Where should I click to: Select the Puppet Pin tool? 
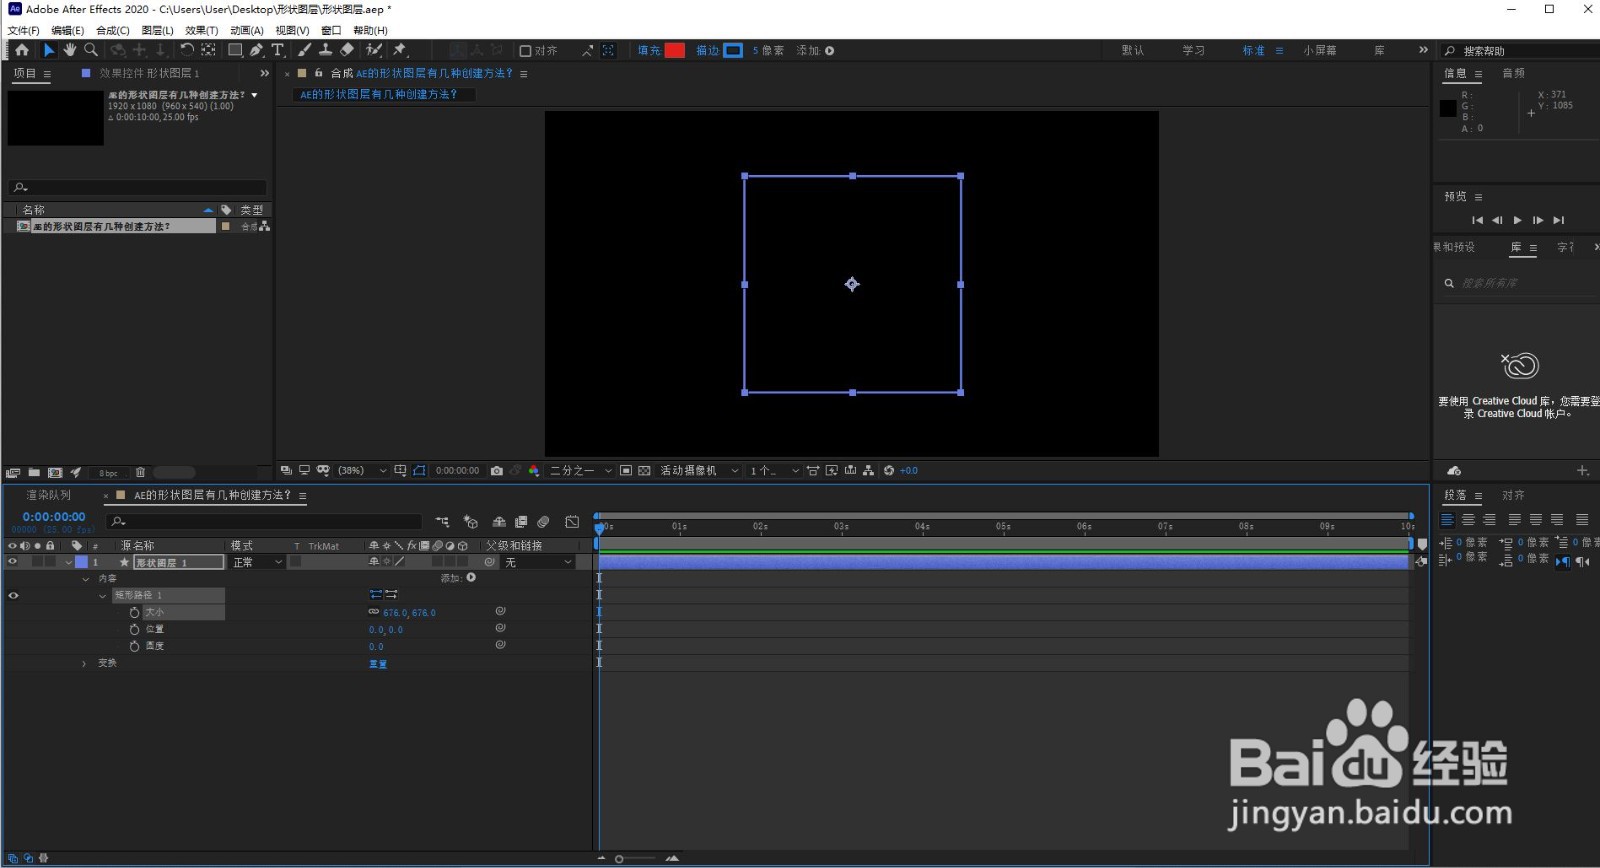click(x=400, y=50)
